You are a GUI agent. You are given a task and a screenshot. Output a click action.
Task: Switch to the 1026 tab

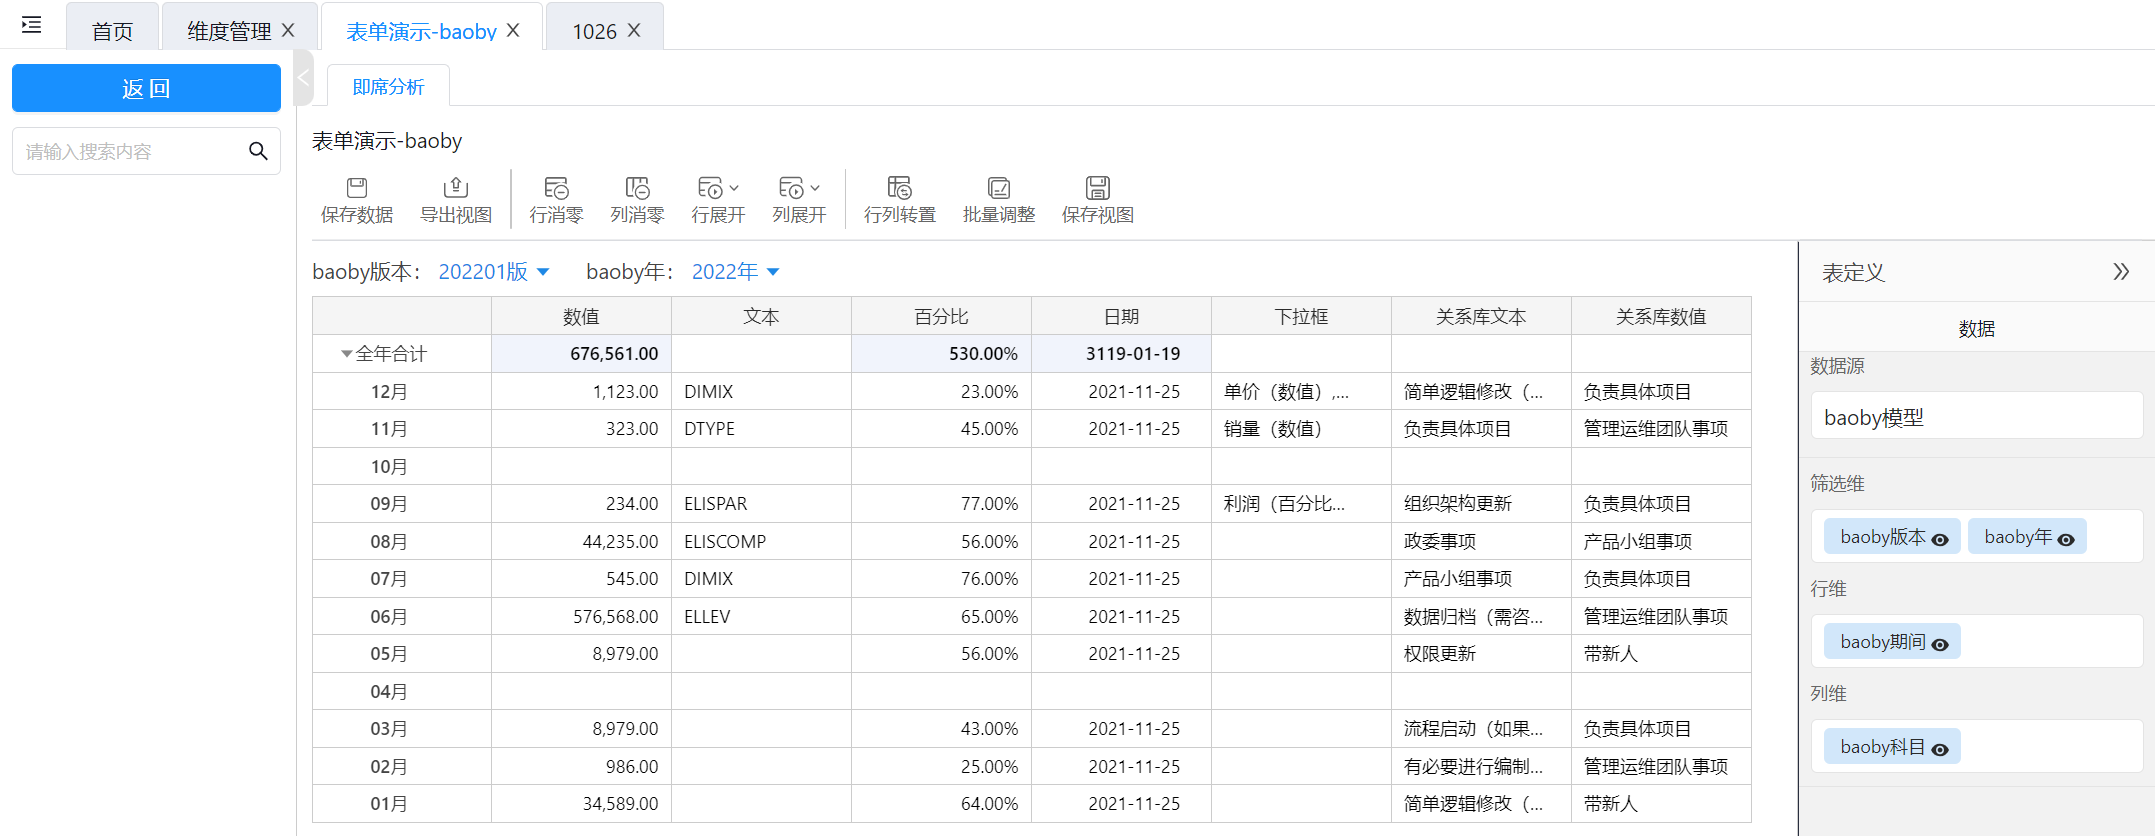point(594,31)
